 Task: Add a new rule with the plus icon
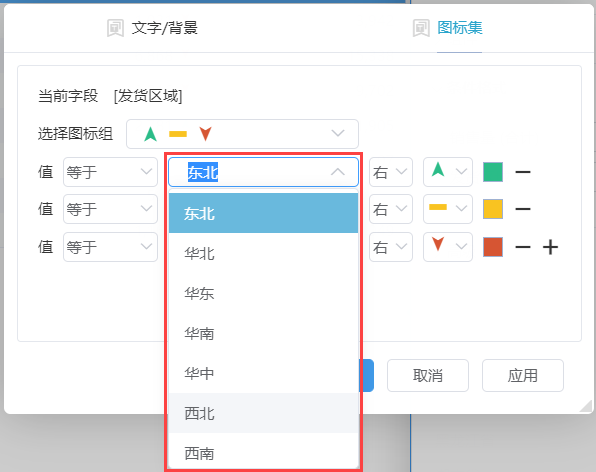pos(550,247)
